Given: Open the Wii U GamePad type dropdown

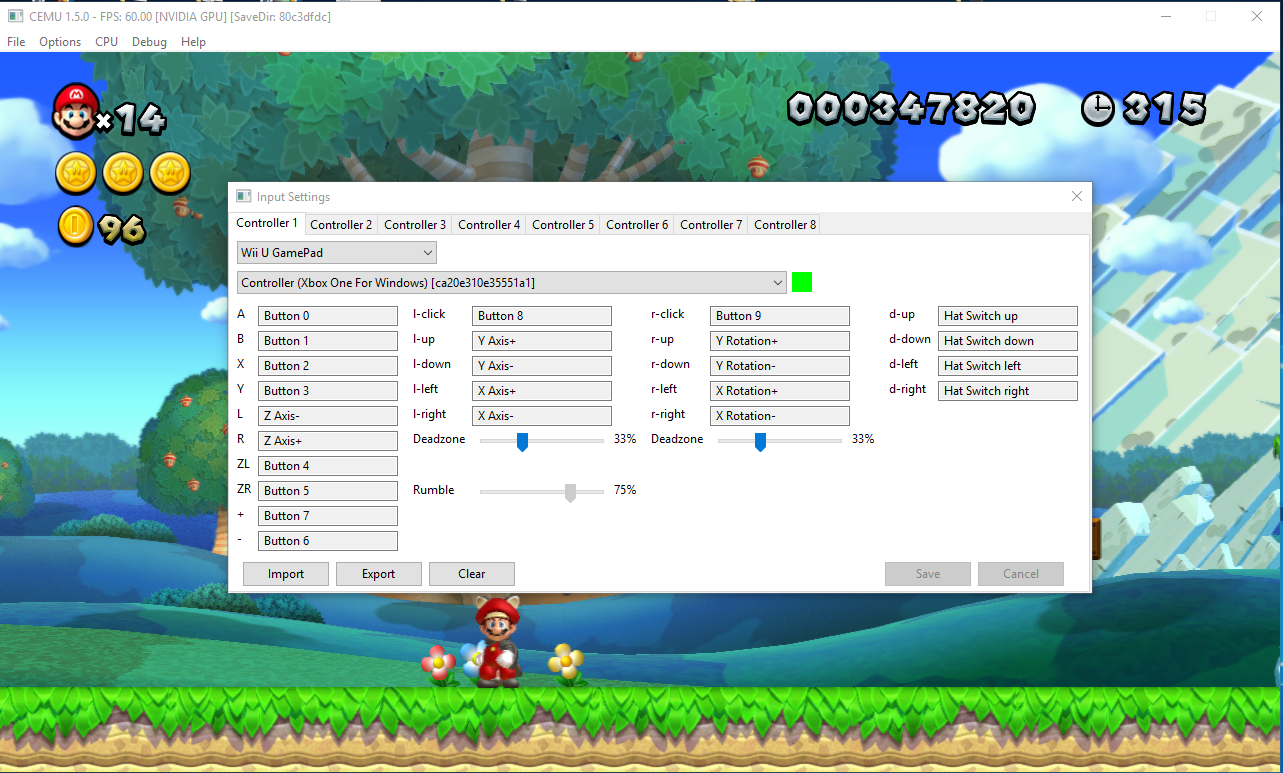Looking at the screenshot, I should click(x=337, y=253).
